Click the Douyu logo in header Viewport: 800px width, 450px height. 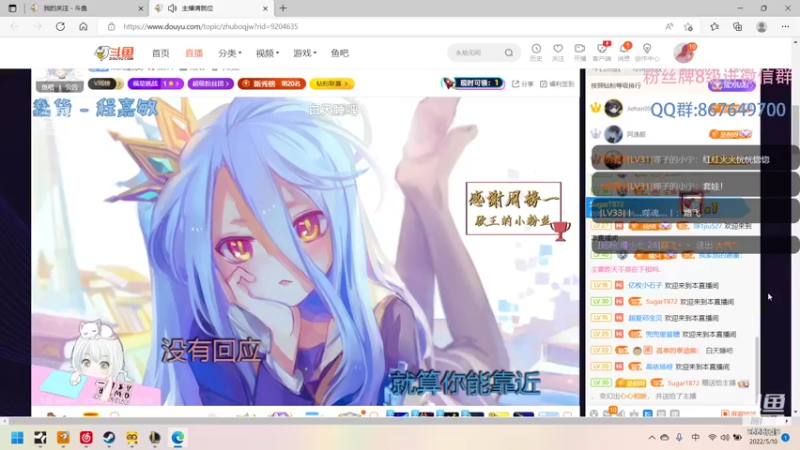[x=114, y=53]
